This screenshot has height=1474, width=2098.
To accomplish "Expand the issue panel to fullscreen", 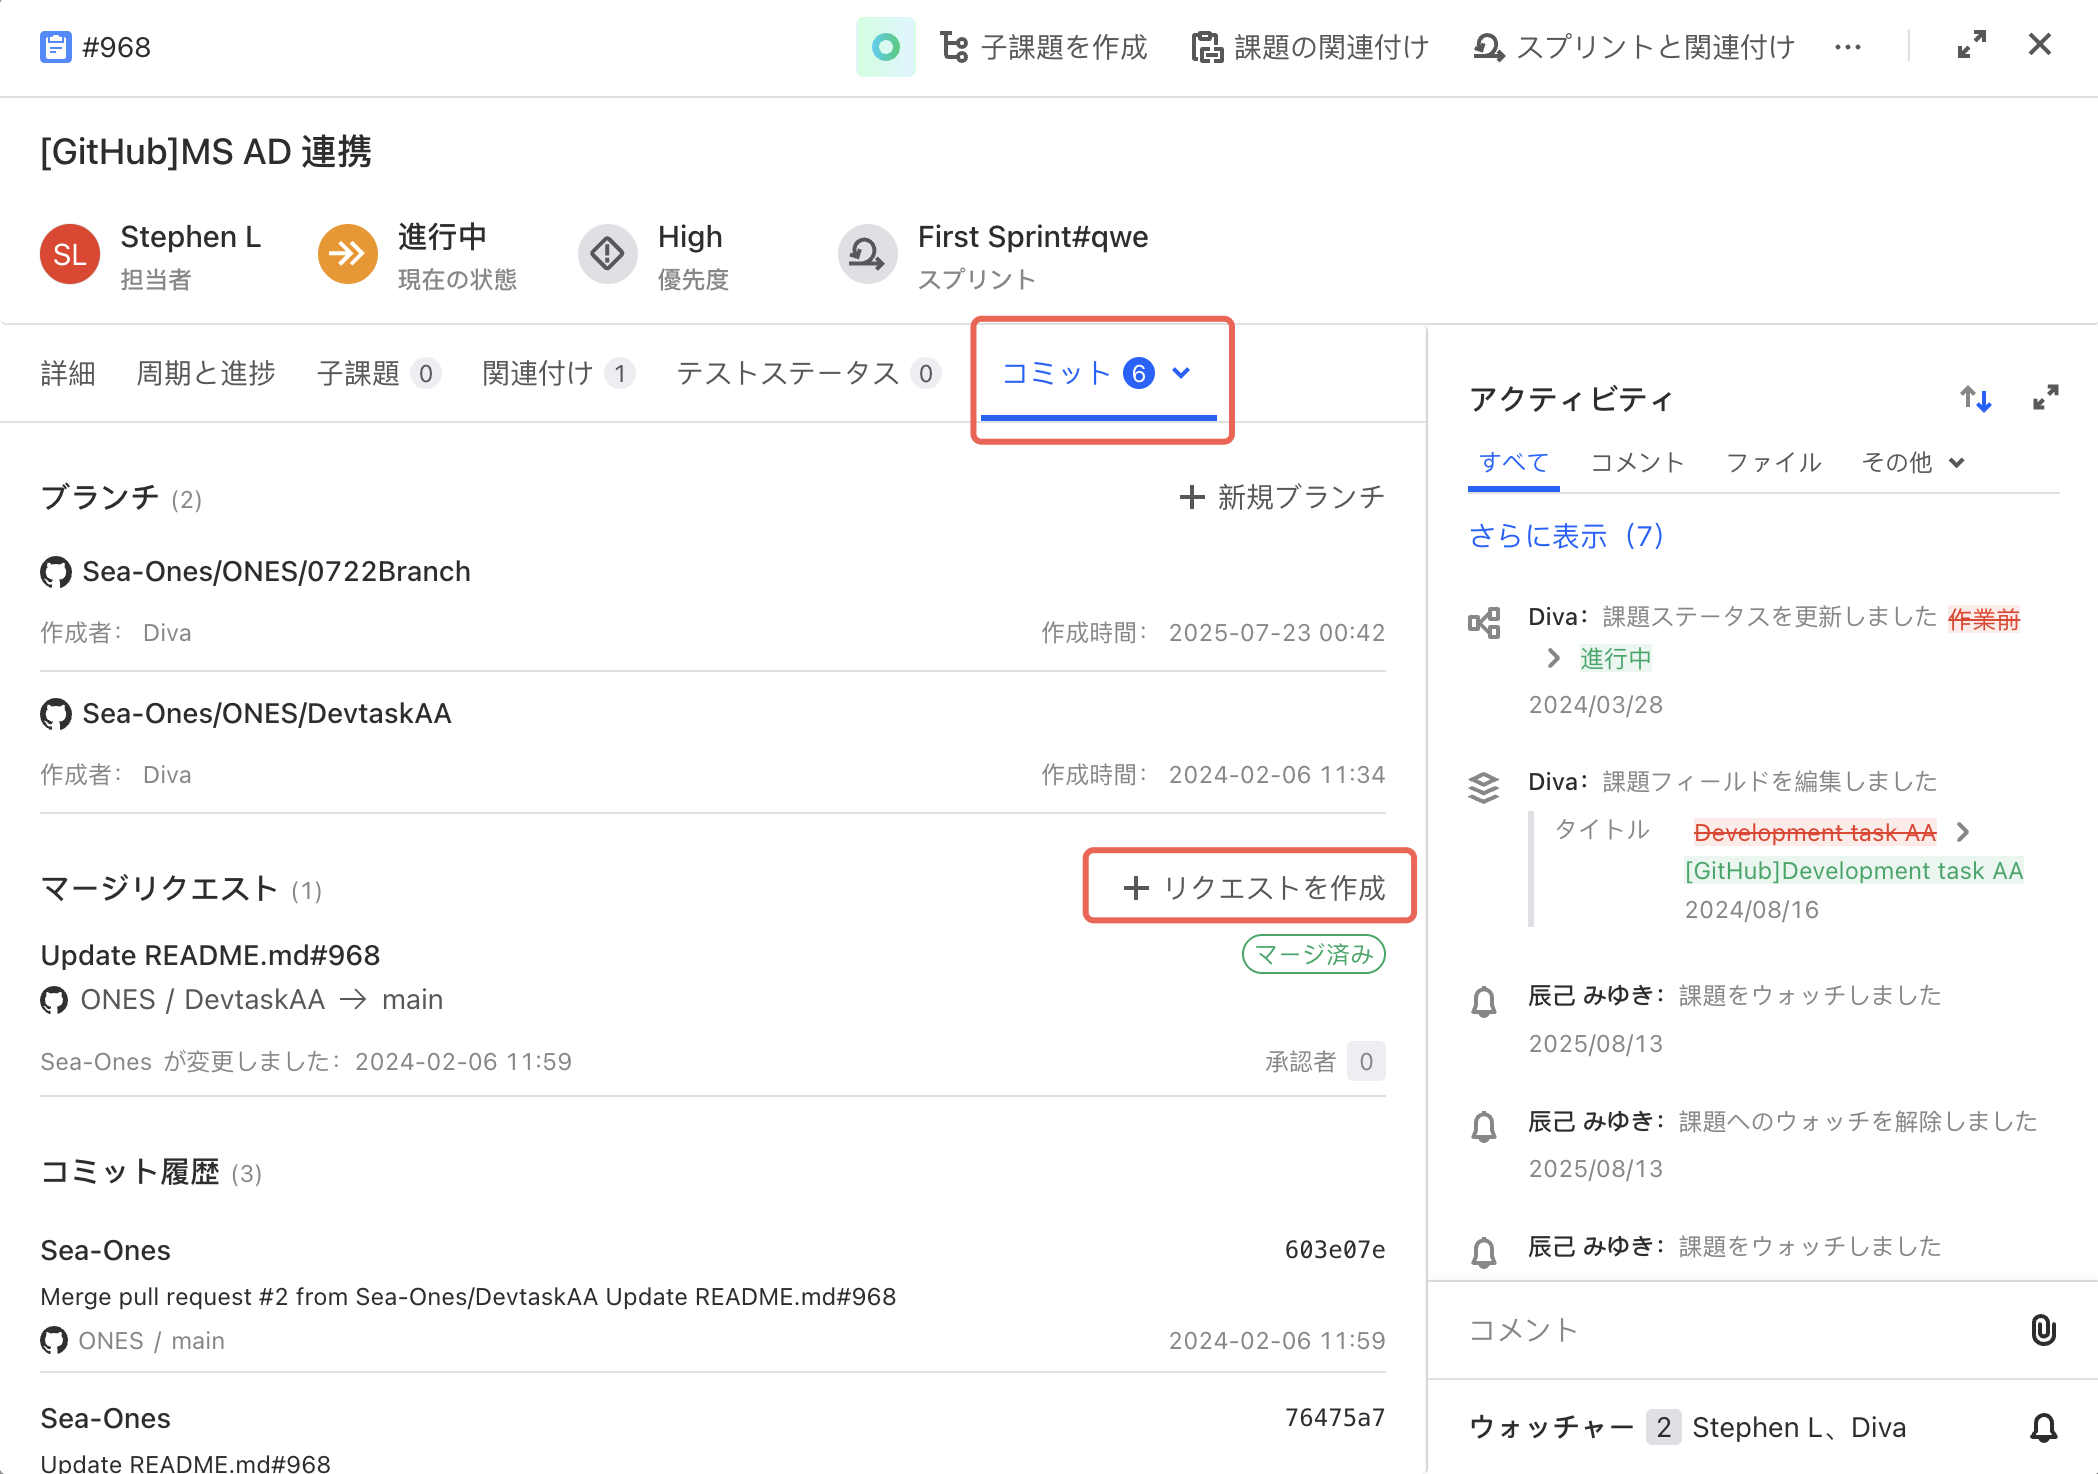I will pos(1971,45).
